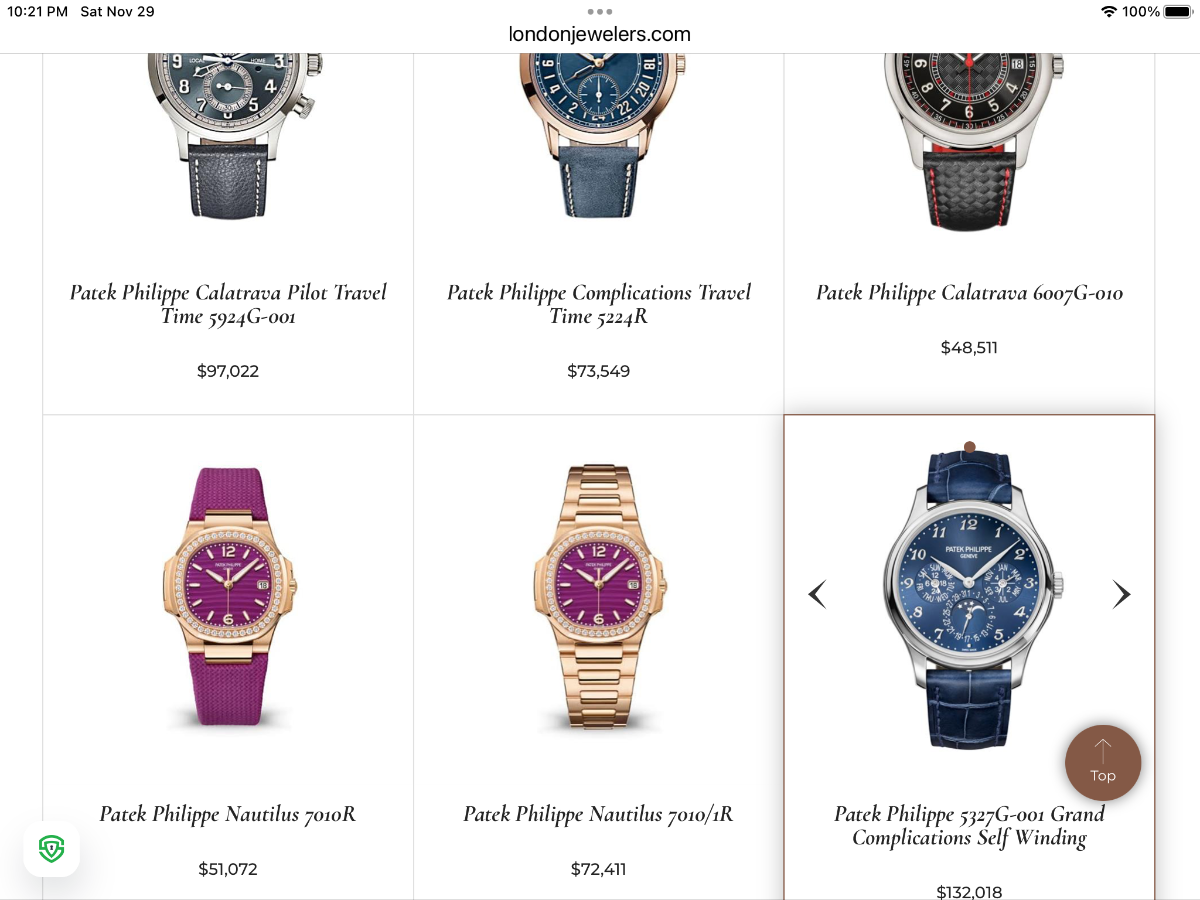1200x900 pixels.
Task: Tap the Top scroll-up button
Action: [1103, 763]
